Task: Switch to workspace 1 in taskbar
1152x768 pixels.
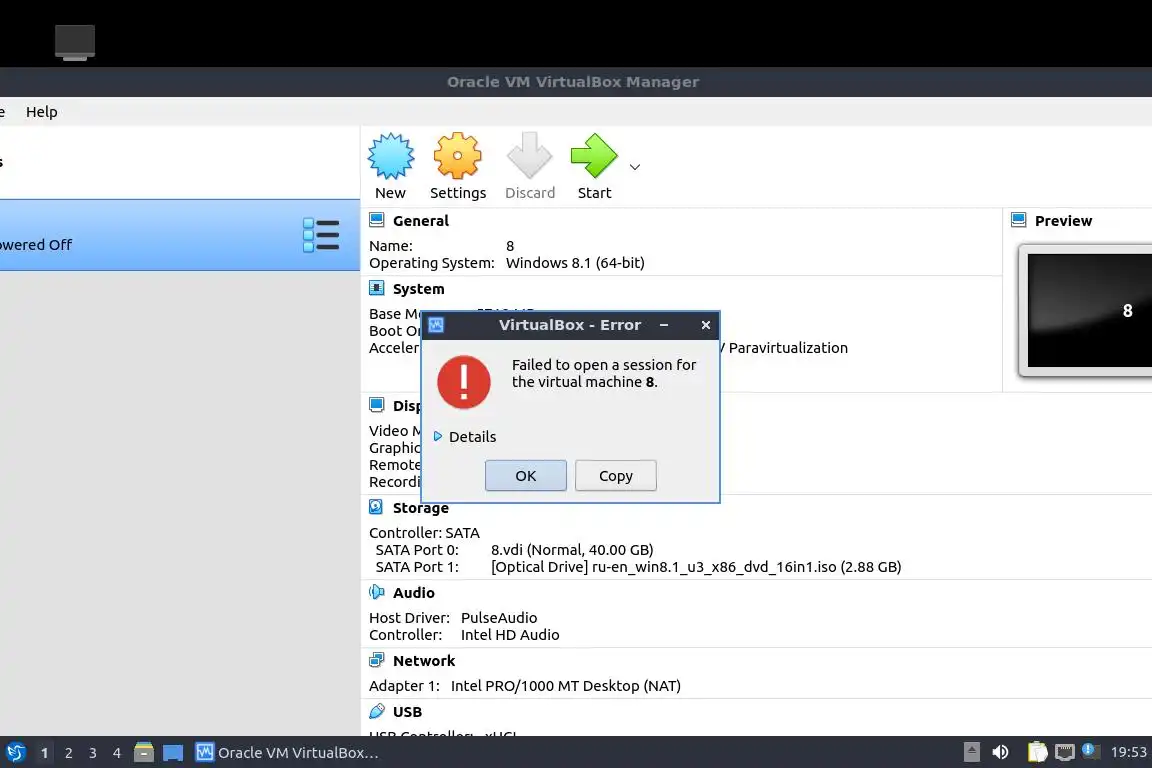Action: 44,753
